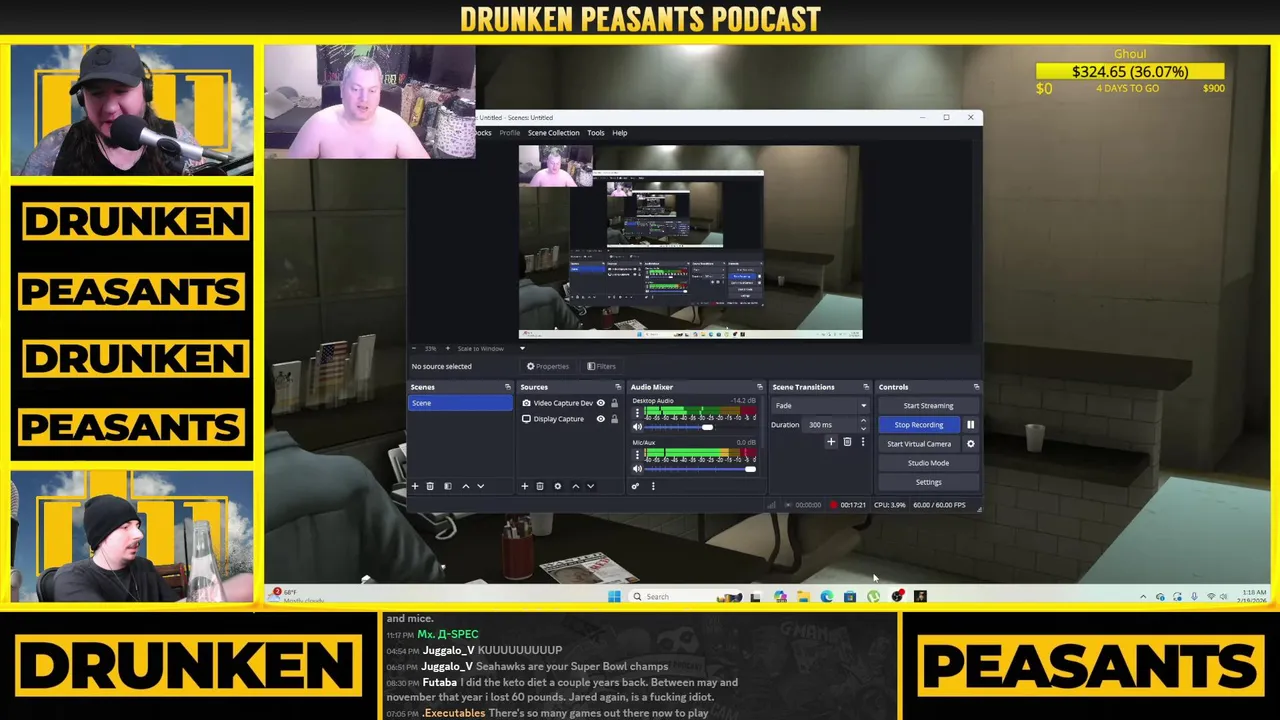
Task: Remove selected scene using the Scenes trash icon
Action: pos(430,486)
